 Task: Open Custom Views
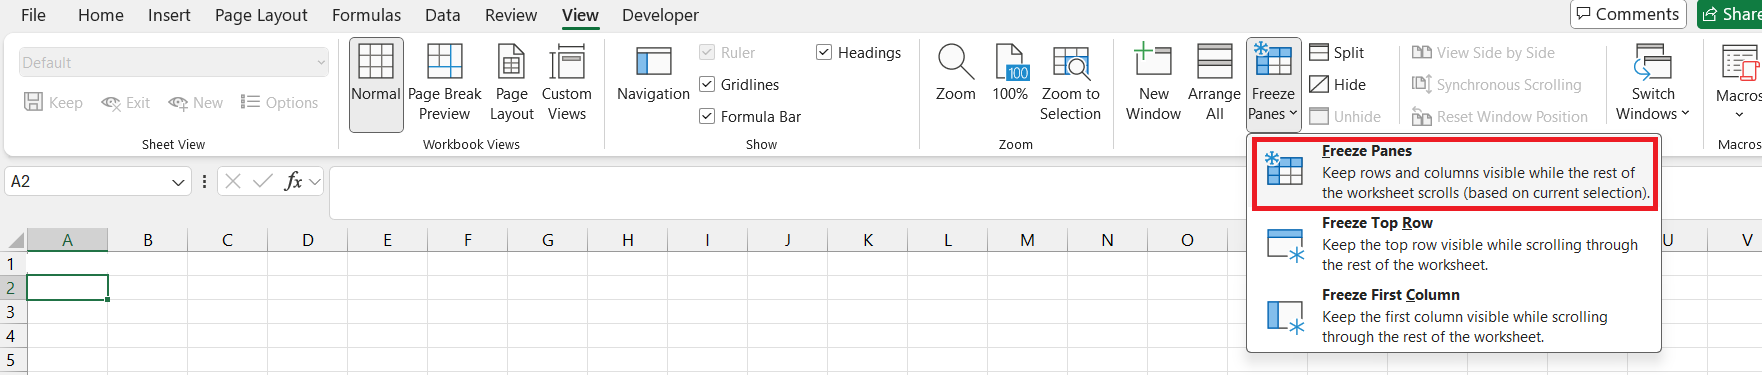567,84
